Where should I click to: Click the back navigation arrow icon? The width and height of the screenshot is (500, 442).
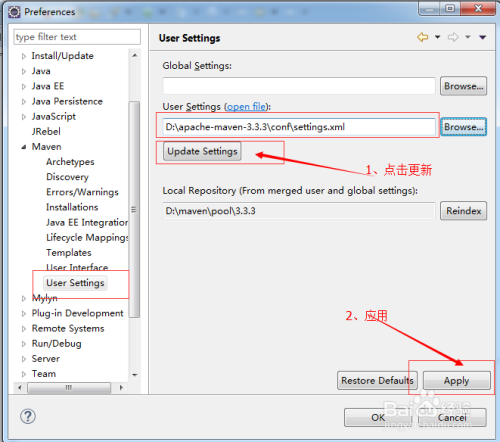[423, 37]
